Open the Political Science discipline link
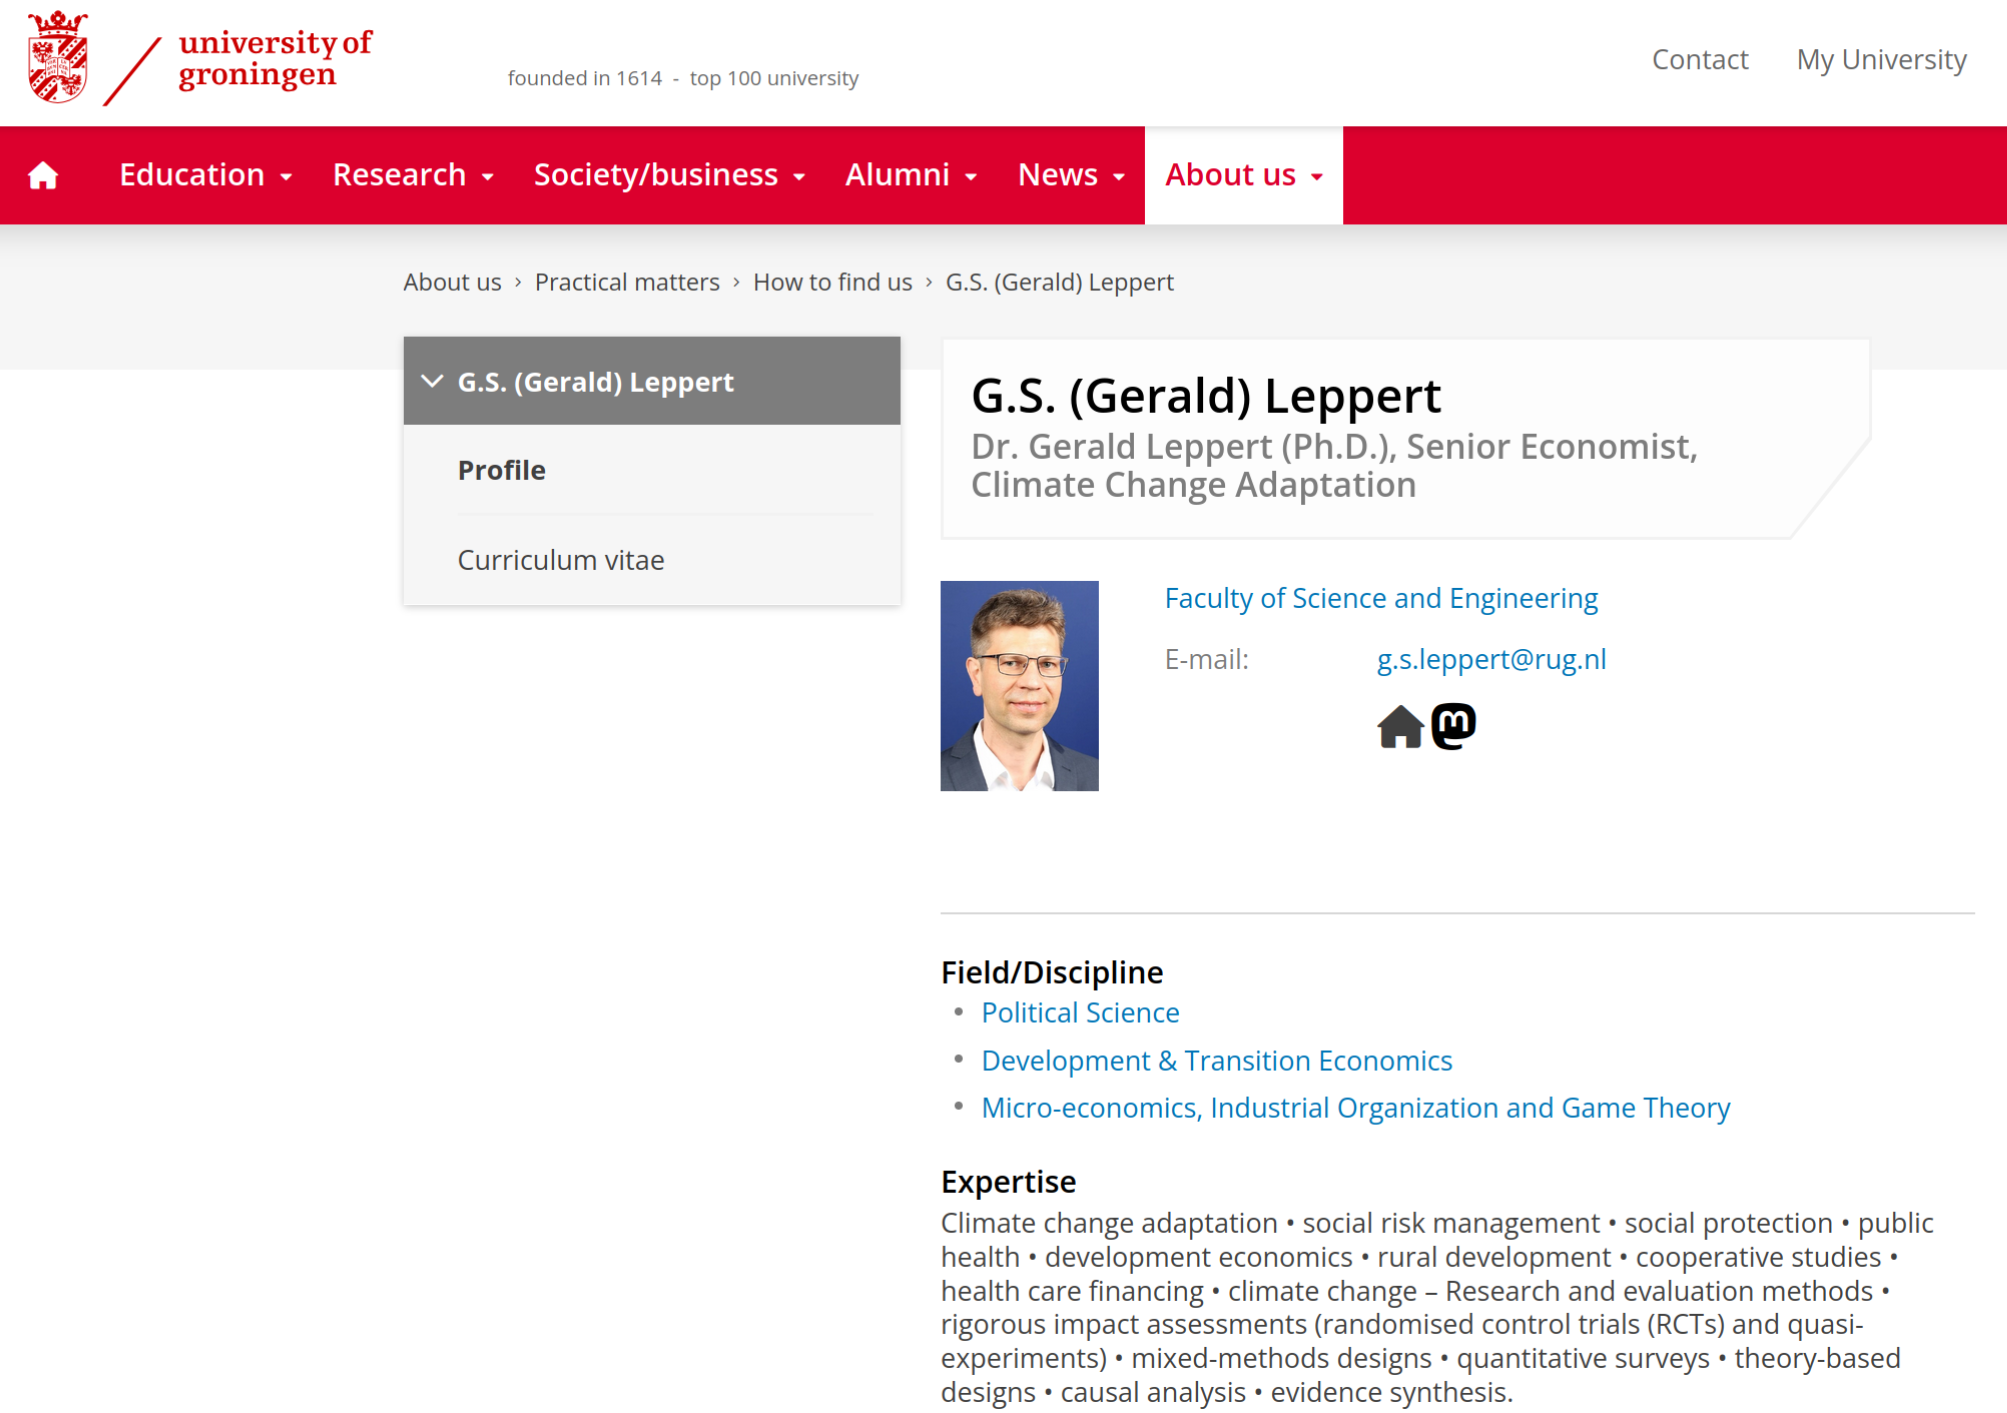Screen dimensions: 2007x1413 click(1080, 1013)
